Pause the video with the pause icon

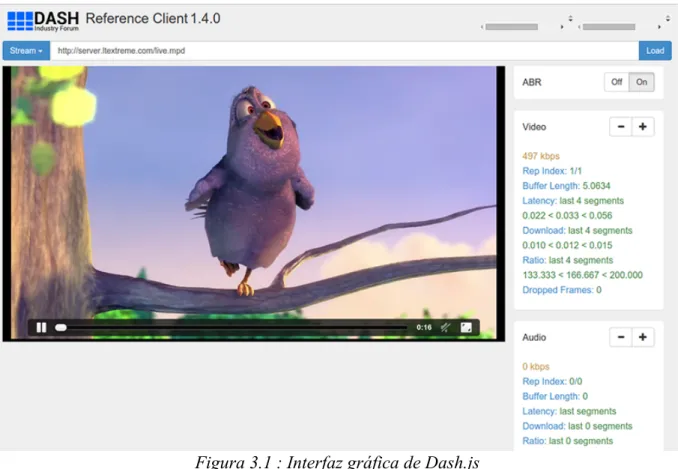tap(42, 327)
